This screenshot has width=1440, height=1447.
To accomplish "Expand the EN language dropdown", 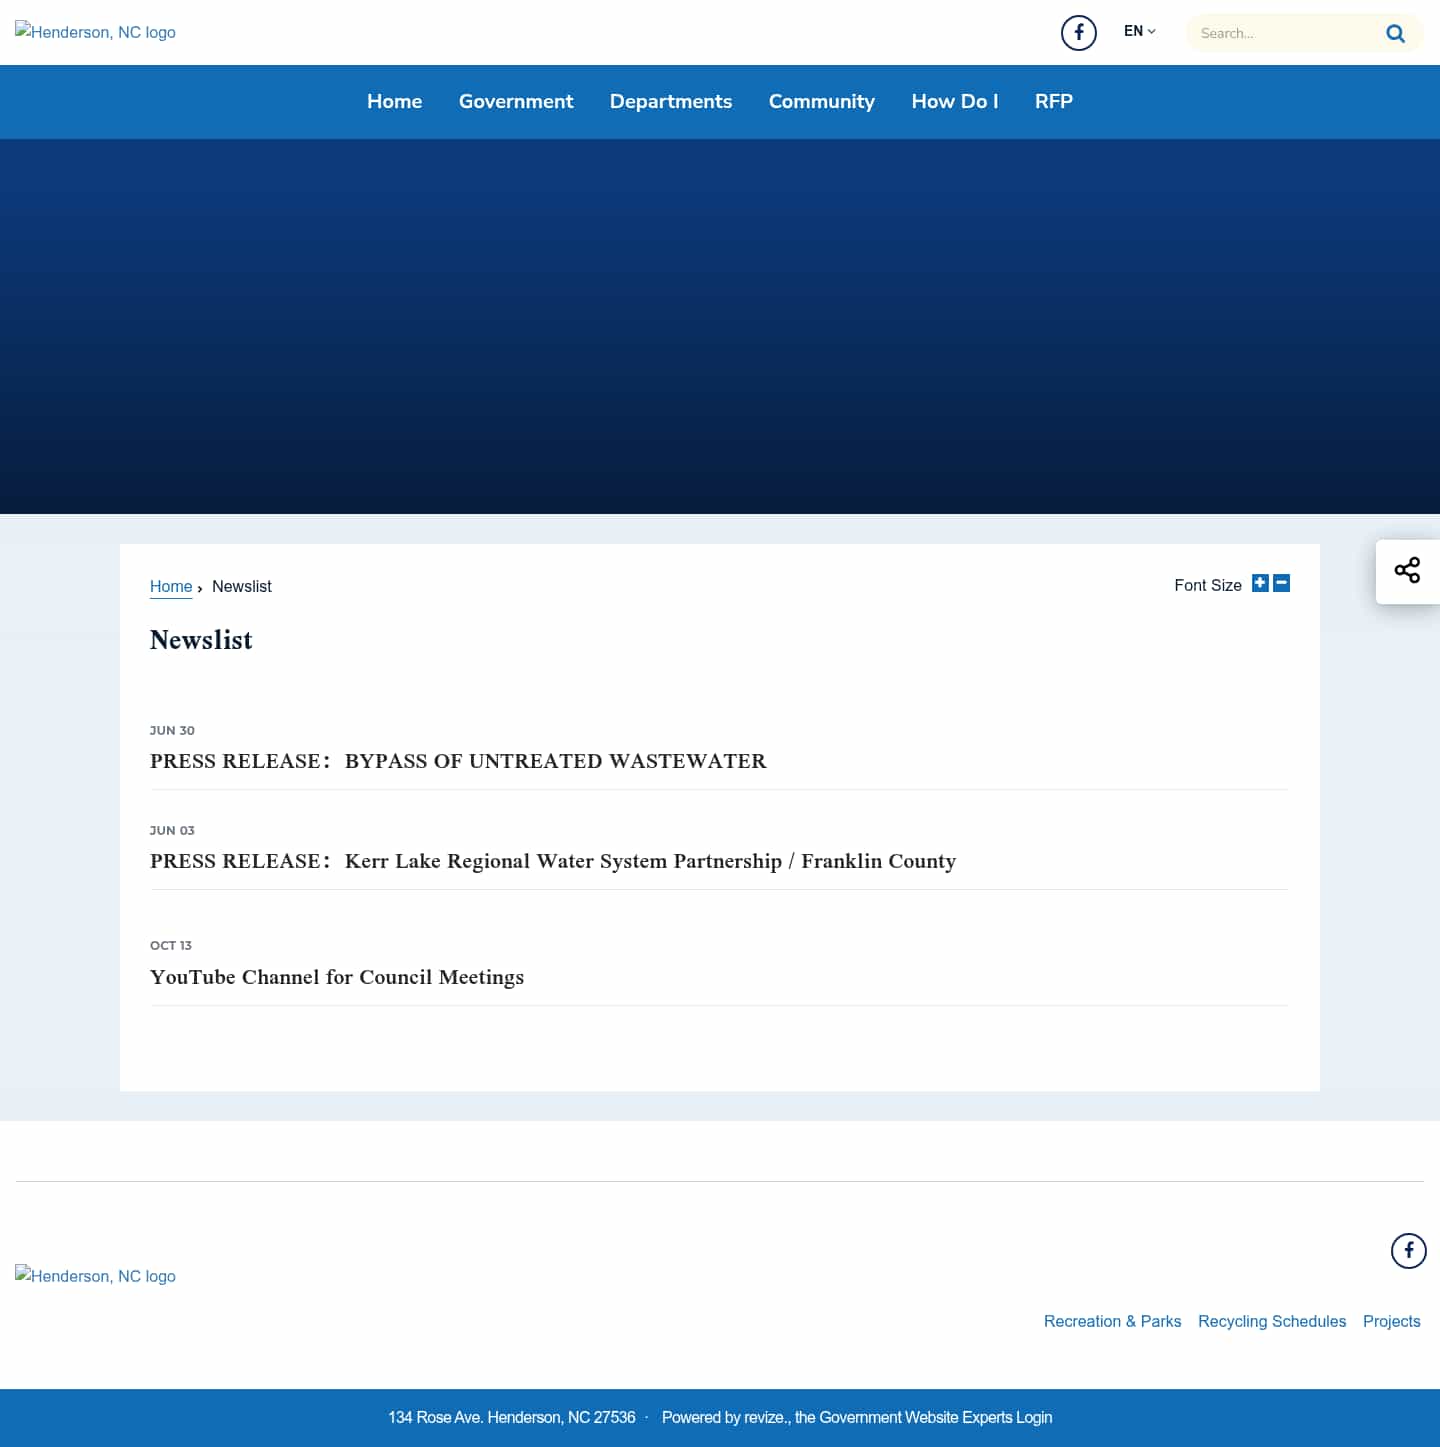I will click(1139, 31).
